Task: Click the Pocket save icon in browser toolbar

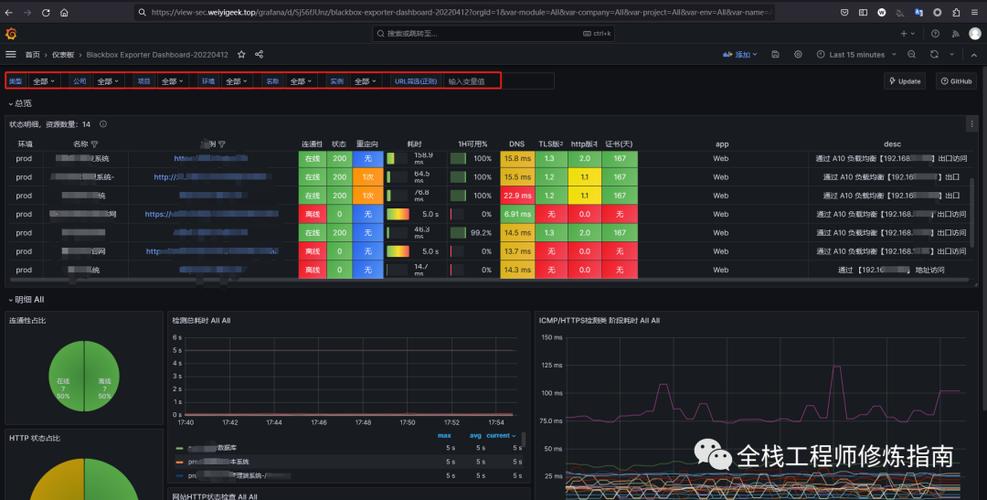Action: pos(845,13)
